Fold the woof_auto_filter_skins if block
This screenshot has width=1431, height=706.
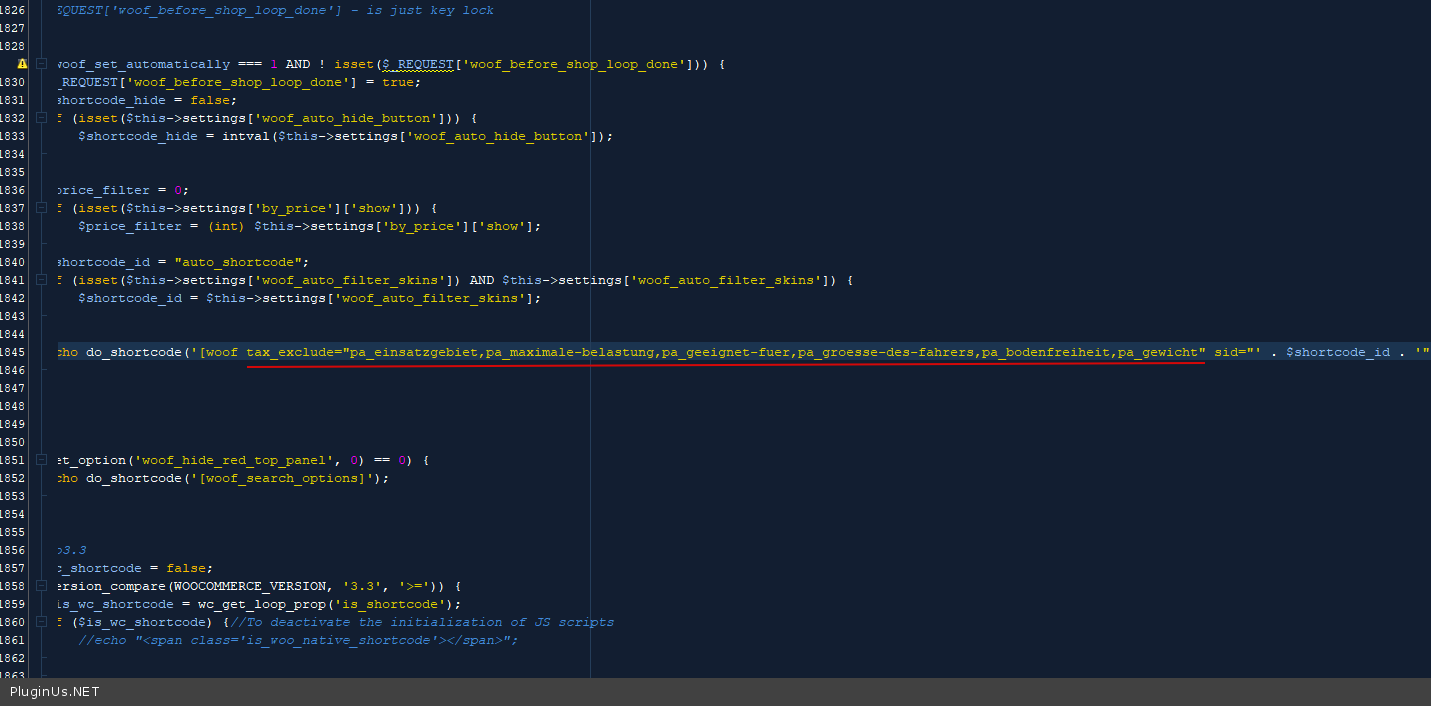coord(41,280)
